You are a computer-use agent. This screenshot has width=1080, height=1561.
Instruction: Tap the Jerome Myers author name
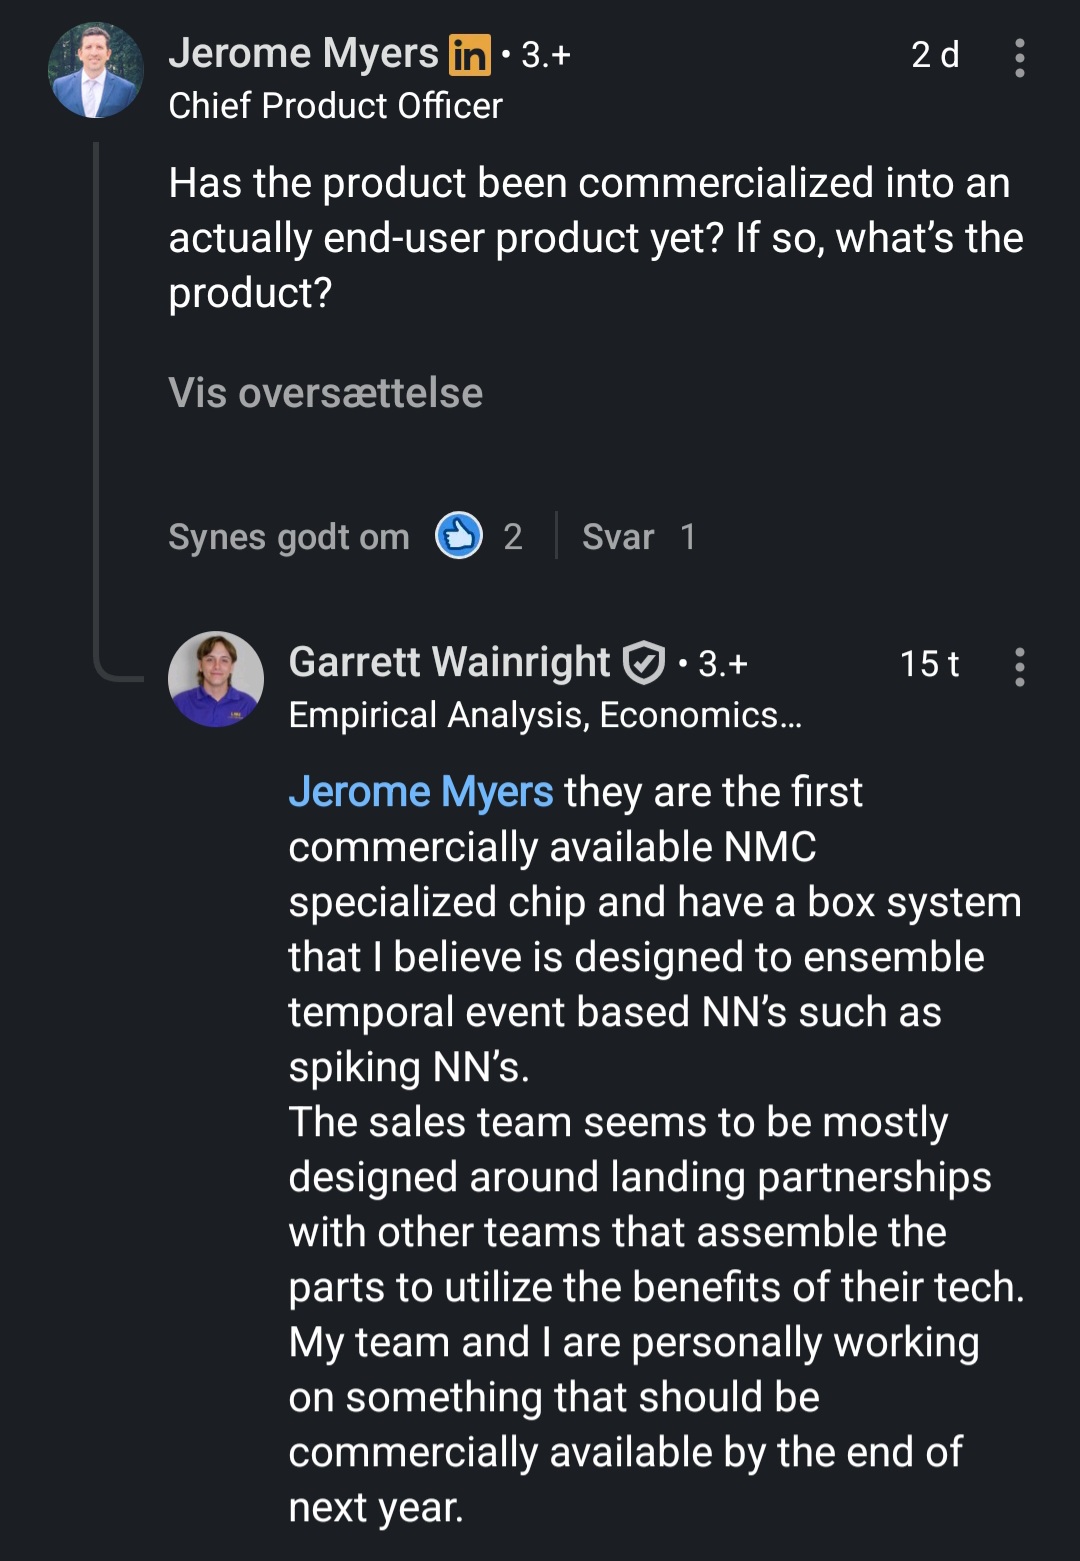(303, 54)
